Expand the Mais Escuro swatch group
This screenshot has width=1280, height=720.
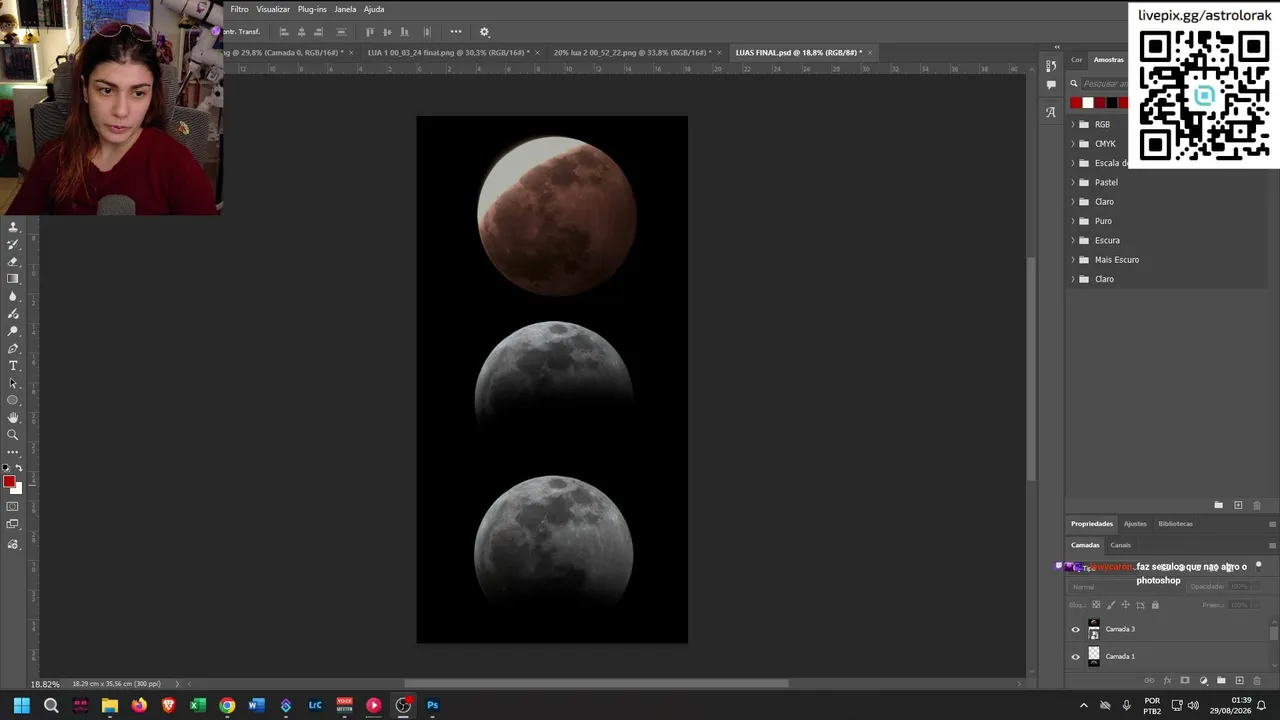tap(1073, 260)
